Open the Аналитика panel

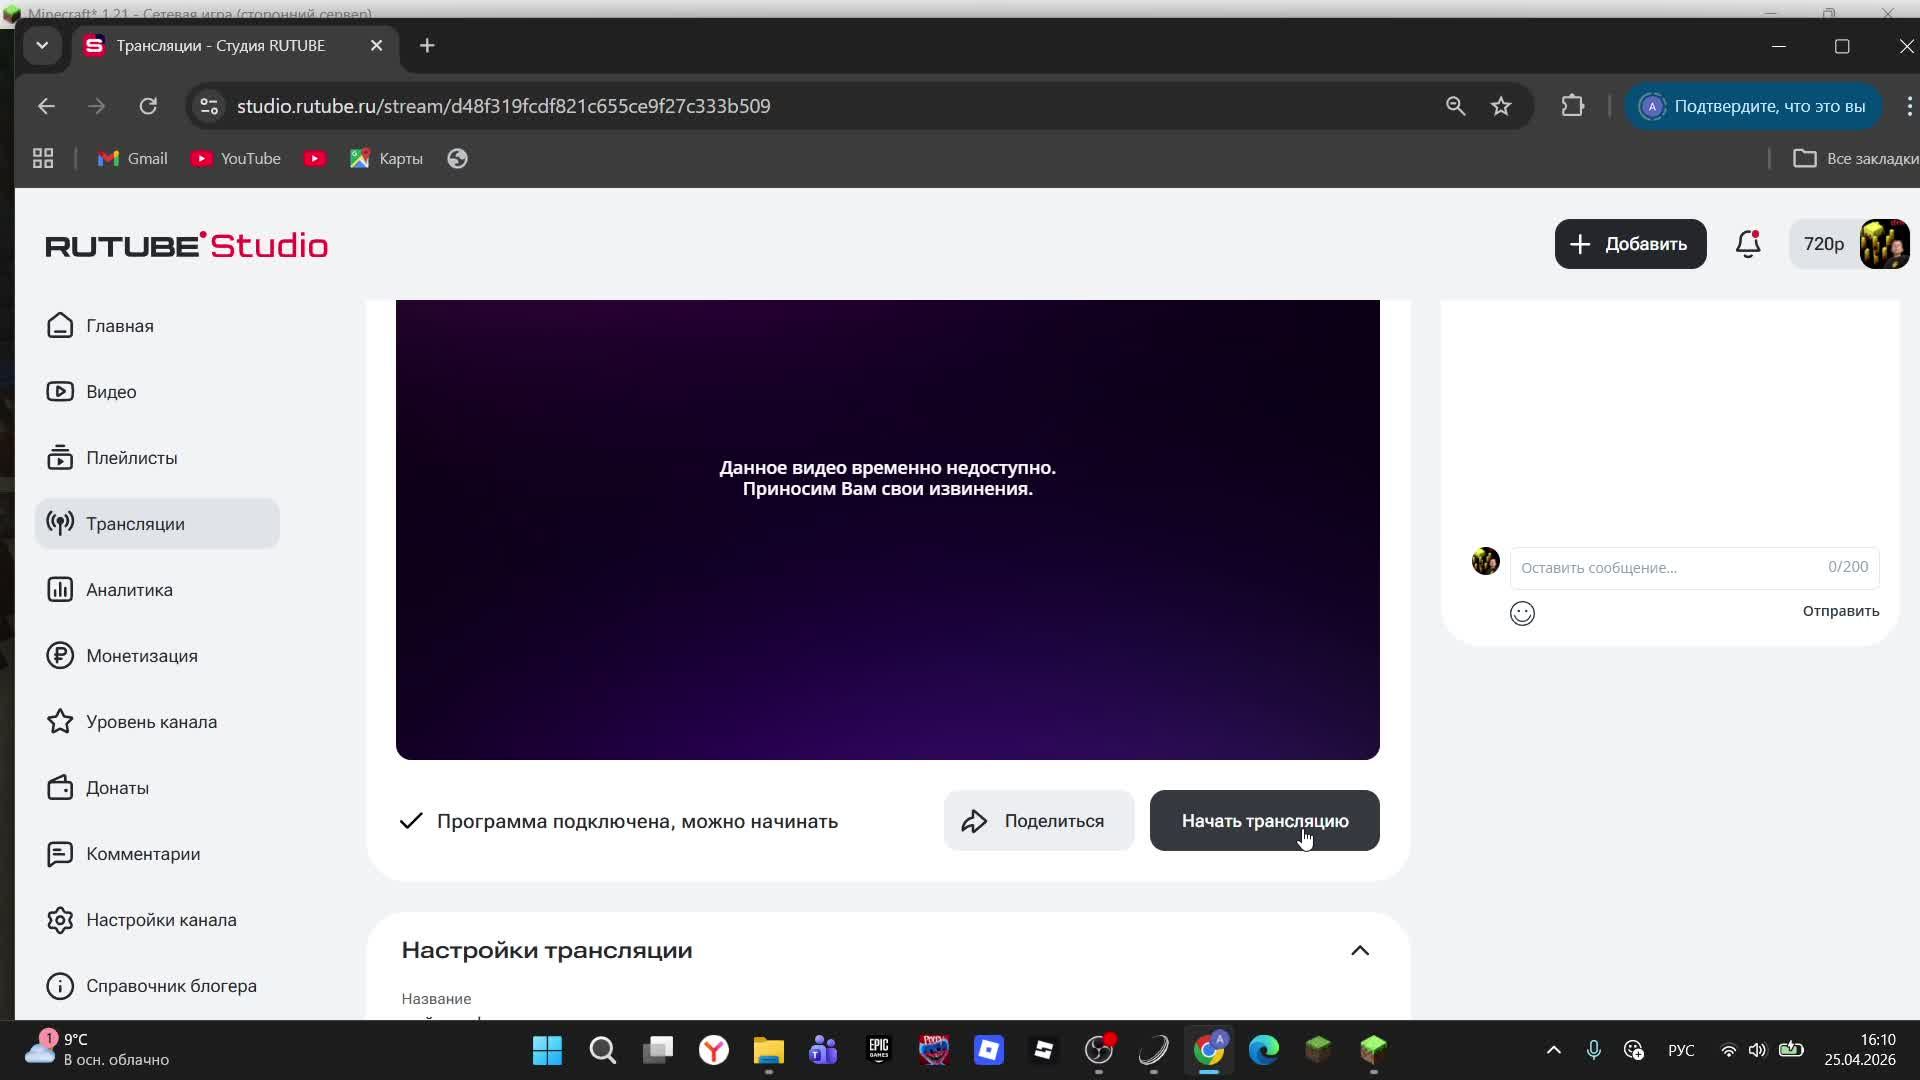tap(128, 589)
